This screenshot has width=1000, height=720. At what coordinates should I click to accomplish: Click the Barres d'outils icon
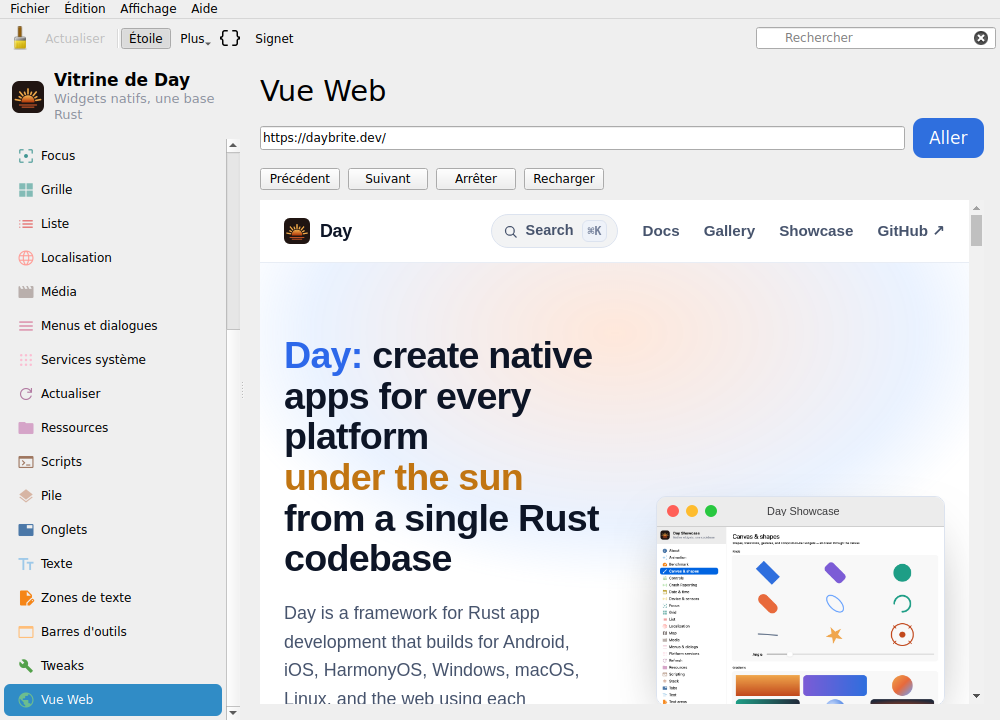coord(26,632)
